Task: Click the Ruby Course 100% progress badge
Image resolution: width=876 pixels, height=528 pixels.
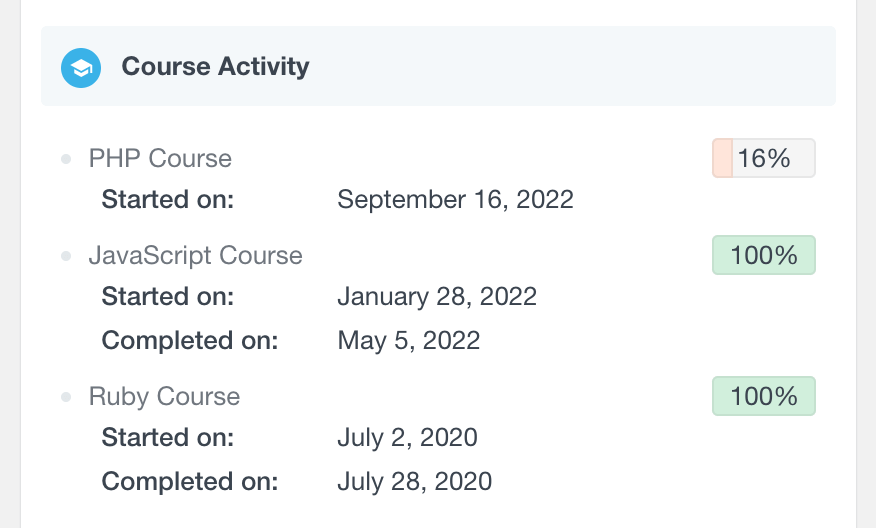Action: coord(764,396)
